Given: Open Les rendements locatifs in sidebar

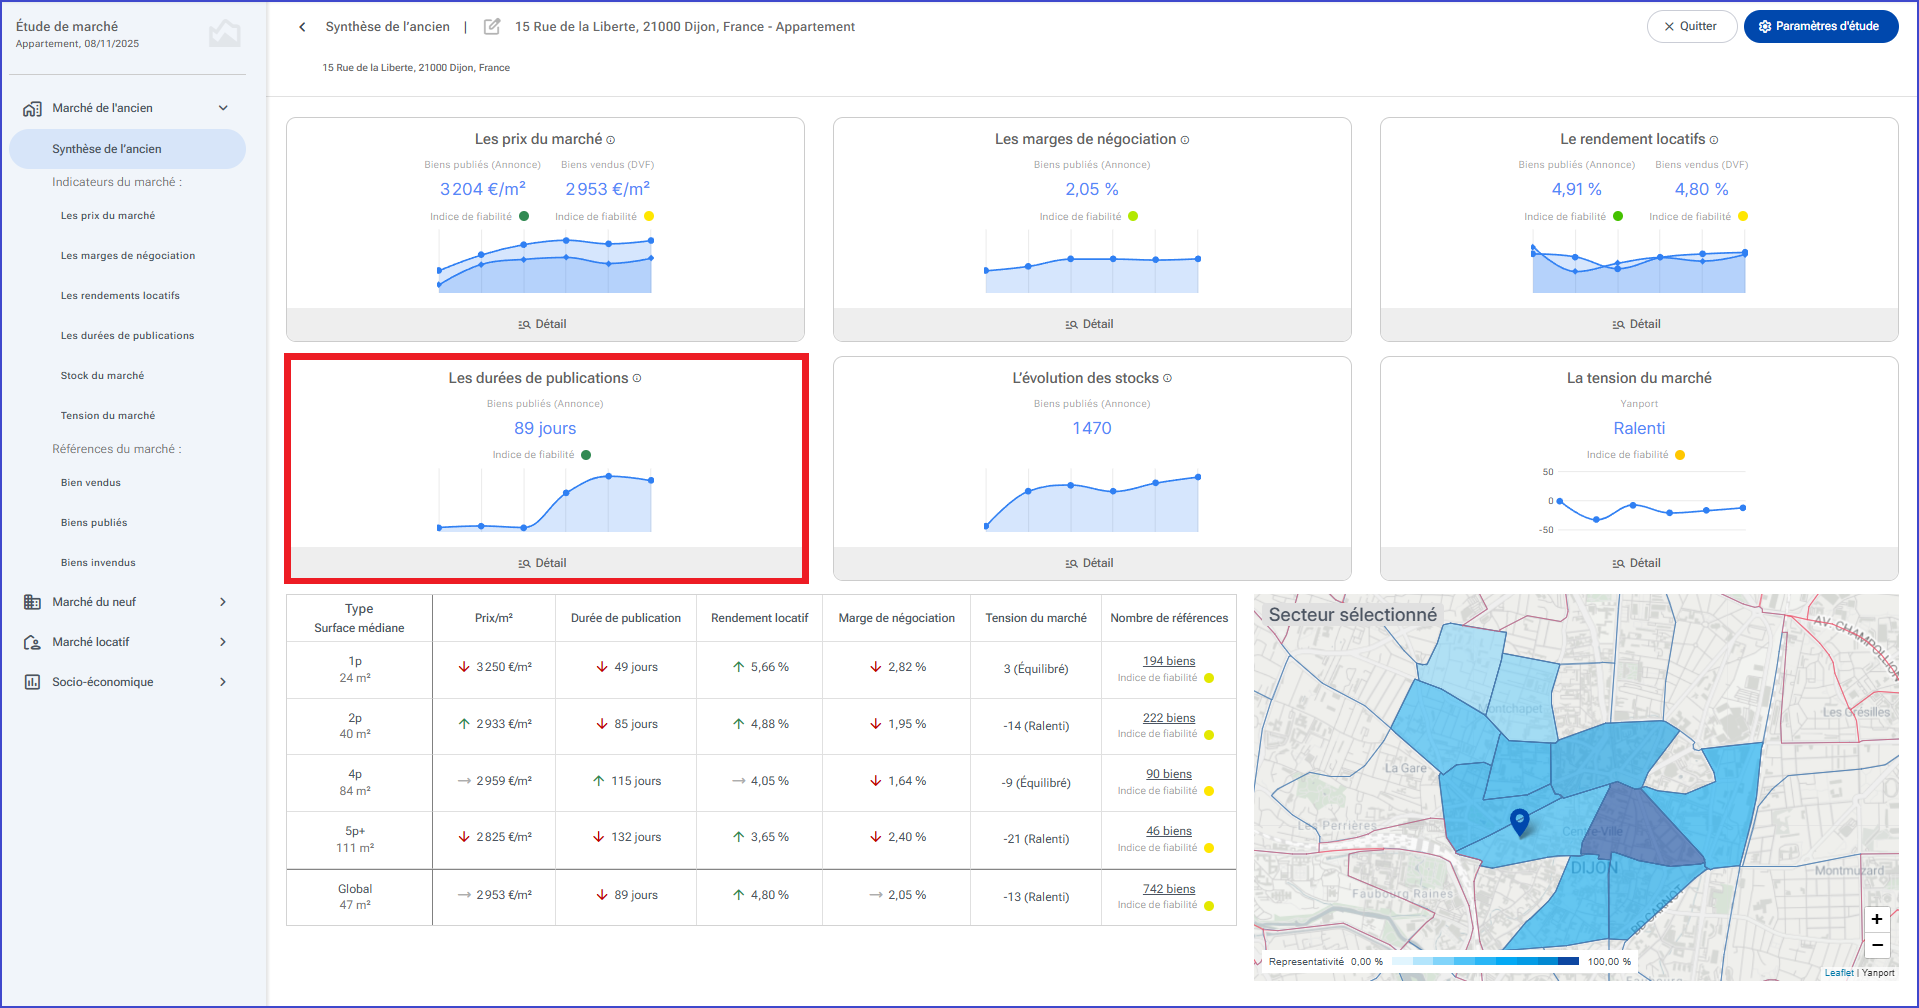Looking at the screenshot, I should click(120, 296).
